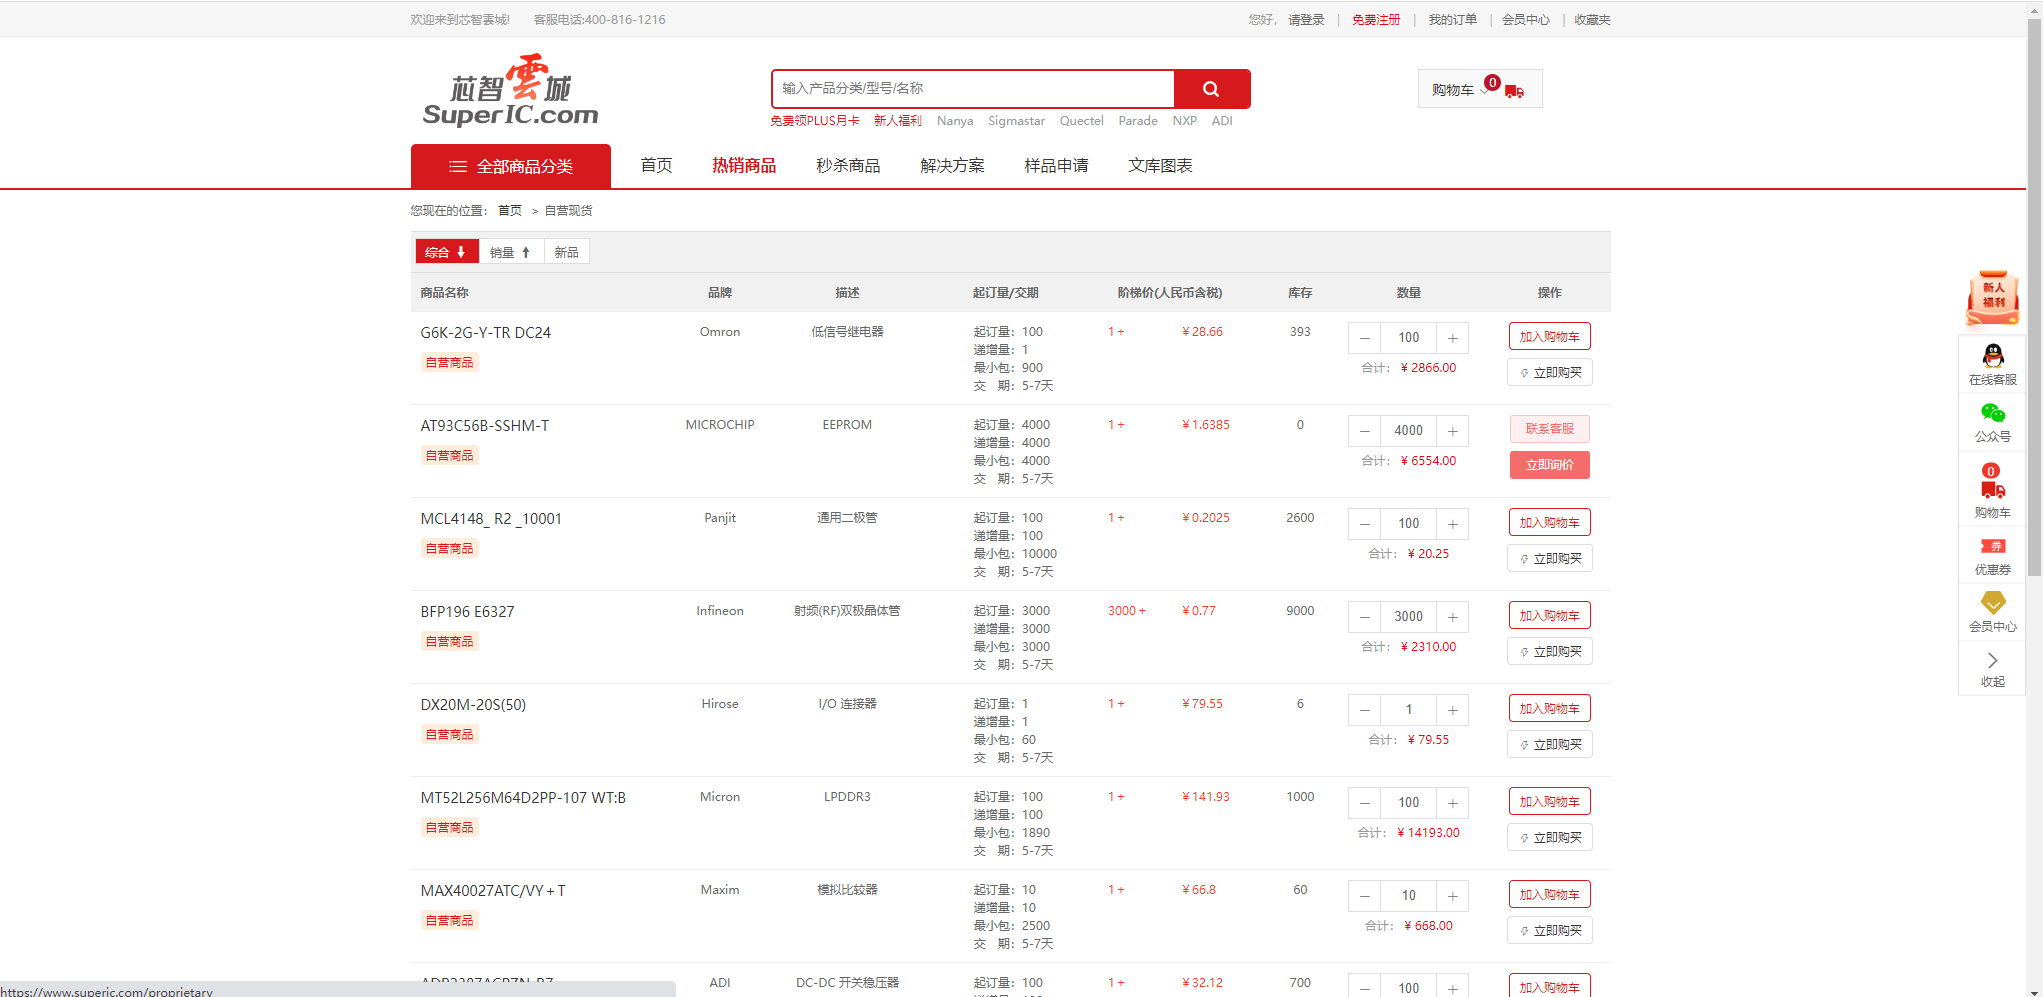Sort by 销量 ascending
2043x997 pixels.
(x=511, y=252)
